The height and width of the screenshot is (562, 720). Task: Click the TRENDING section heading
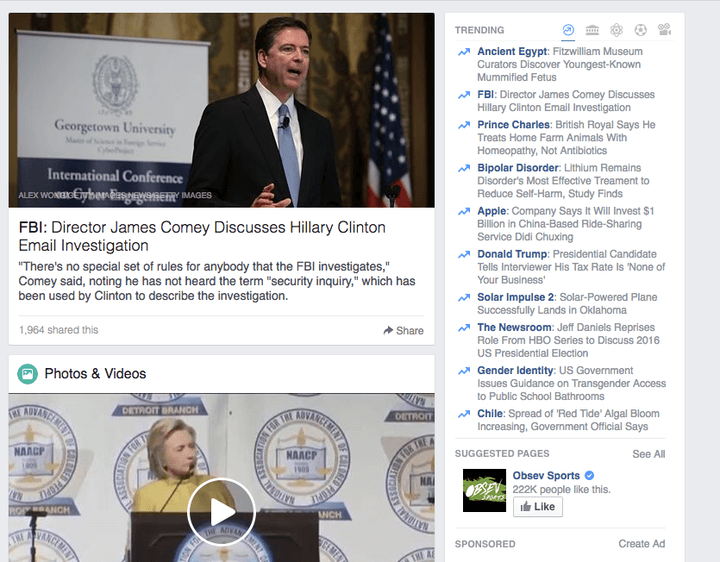(479, 30)
